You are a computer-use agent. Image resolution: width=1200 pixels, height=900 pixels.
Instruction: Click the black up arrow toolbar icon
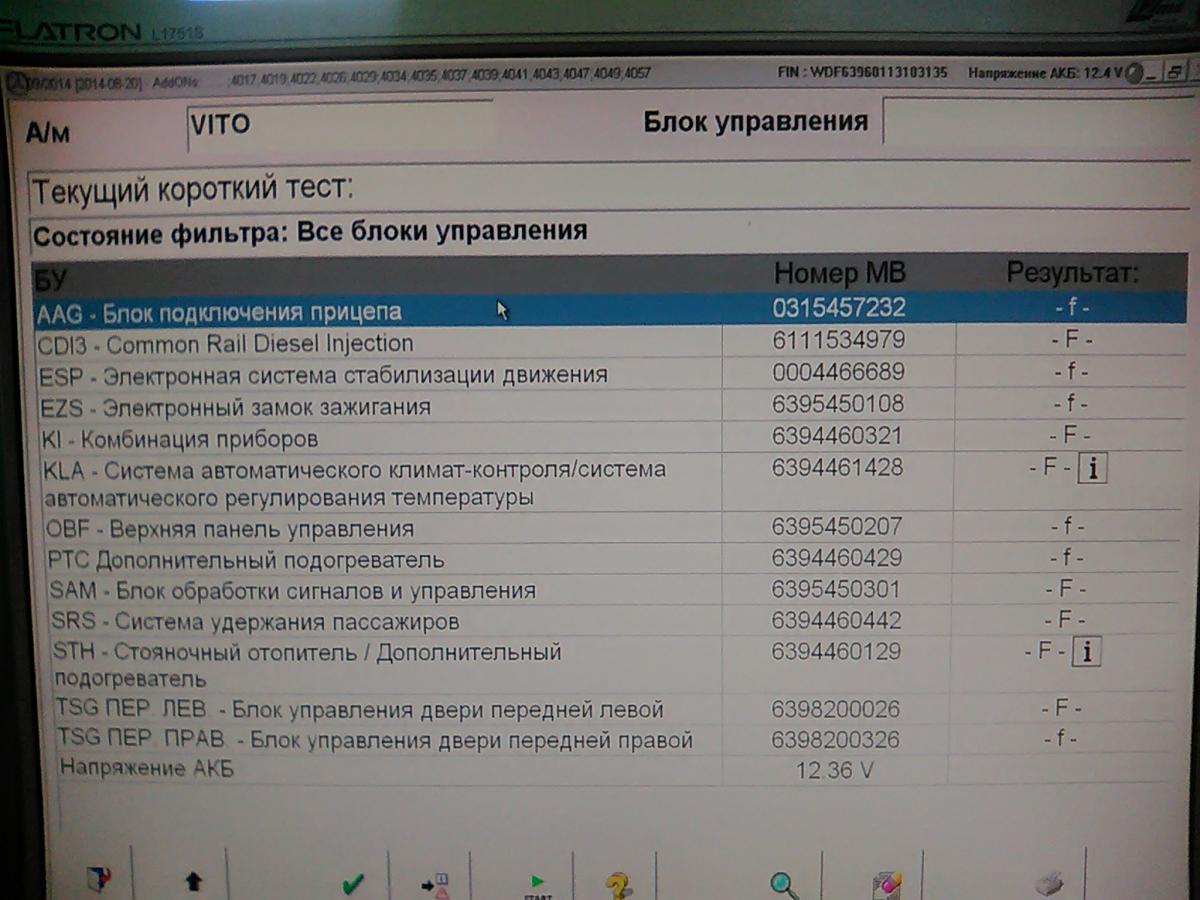coord(193,882)
